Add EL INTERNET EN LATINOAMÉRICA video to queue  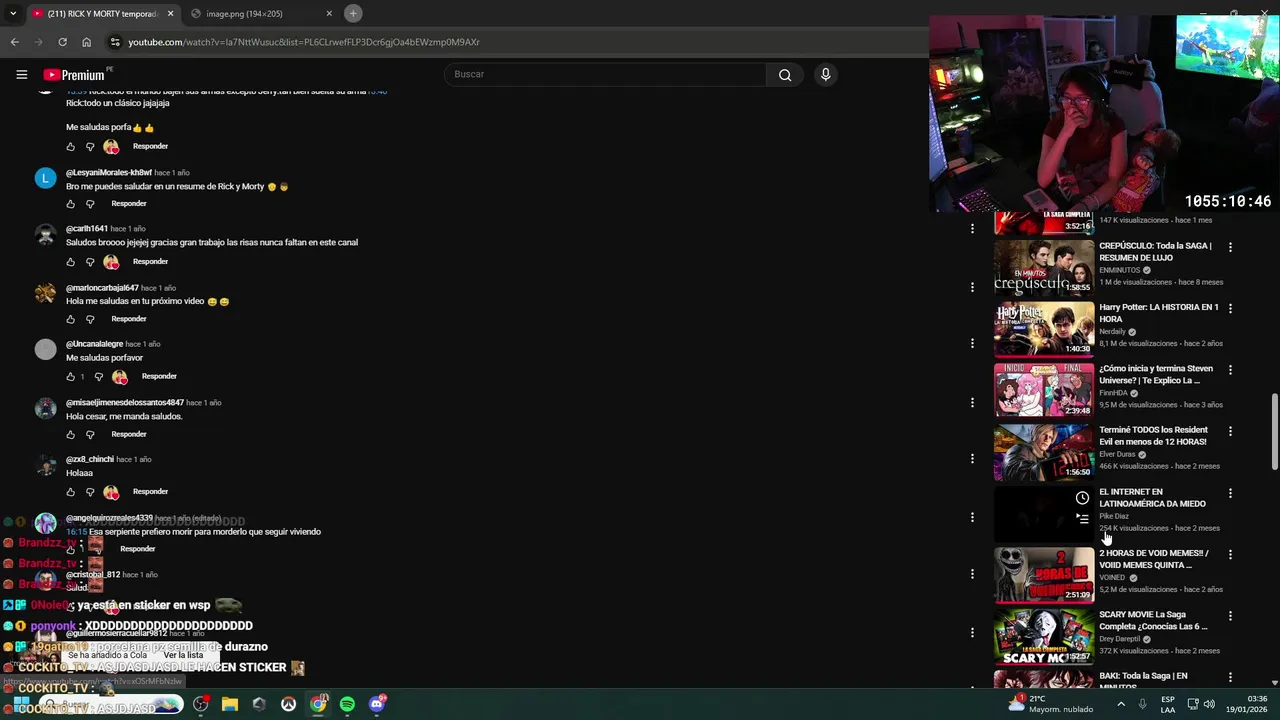1082,518
